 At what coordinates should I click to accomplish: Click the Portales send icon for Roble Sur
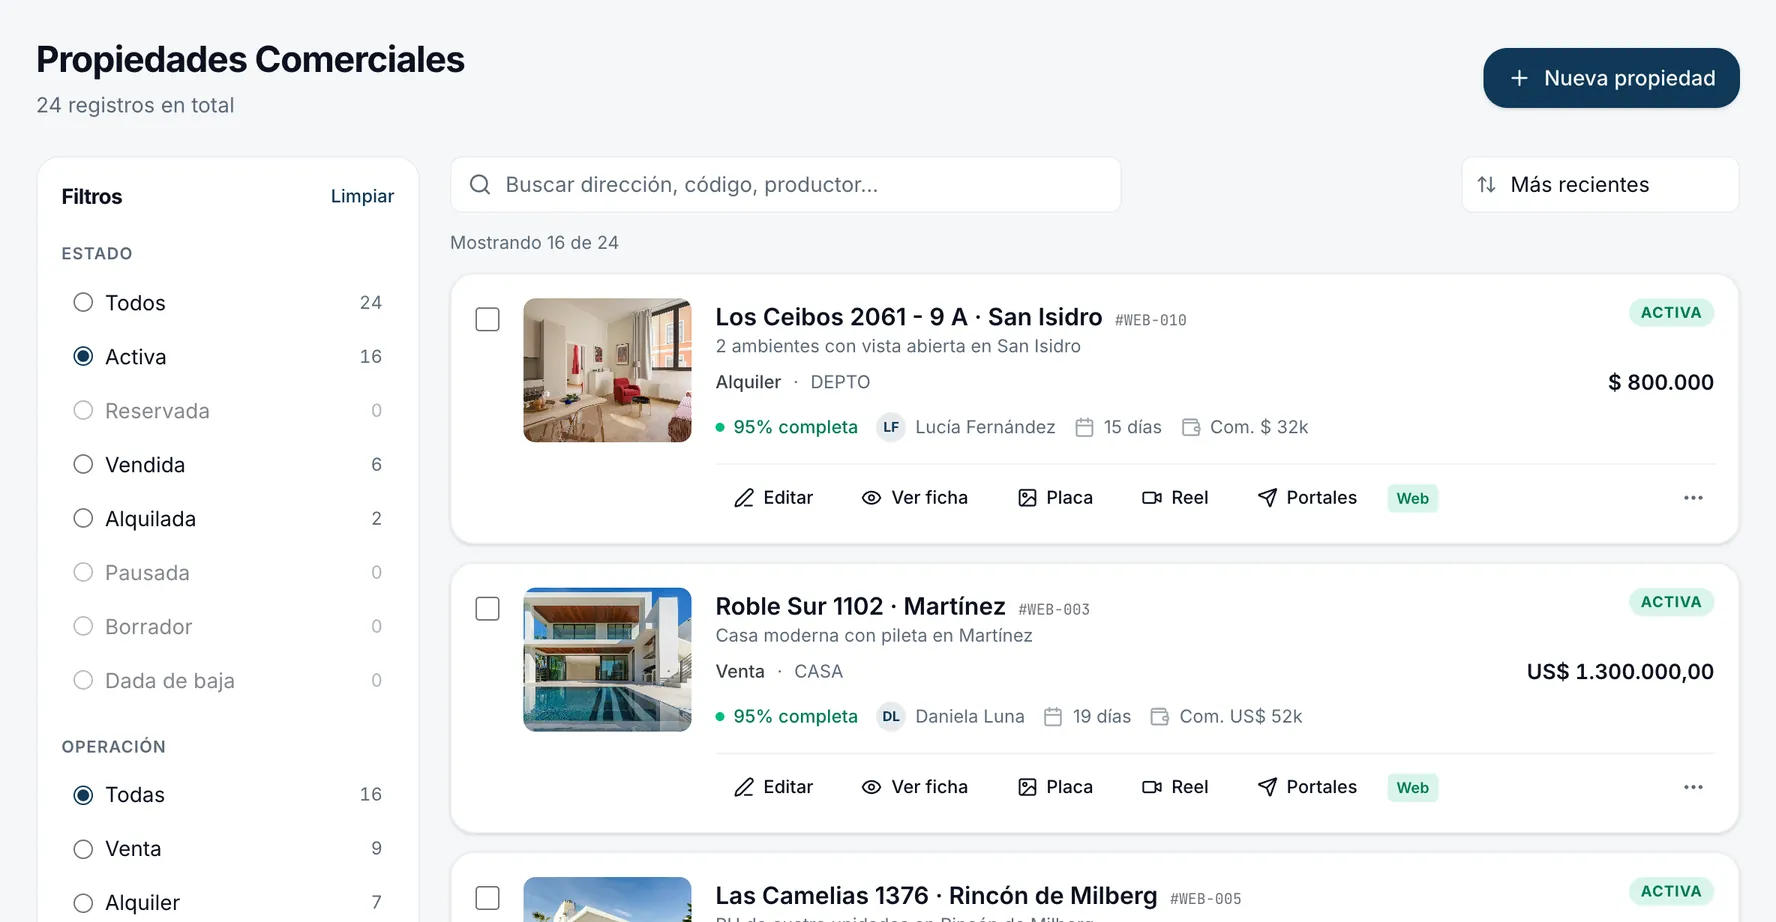pyautogui.click(x=1267, y=788)
